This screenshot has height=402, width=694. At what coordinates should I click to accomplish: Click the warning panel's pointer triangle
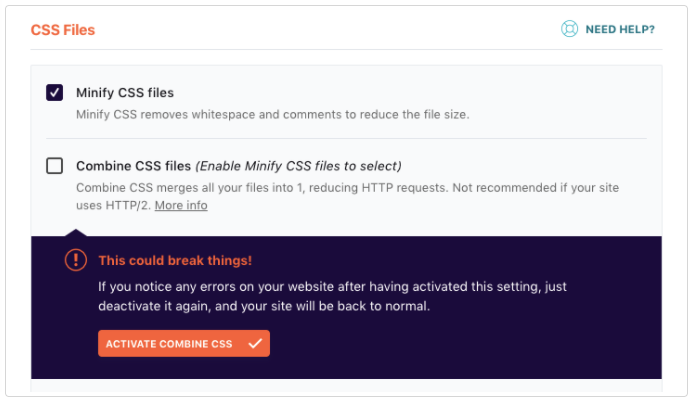(76, 233)
